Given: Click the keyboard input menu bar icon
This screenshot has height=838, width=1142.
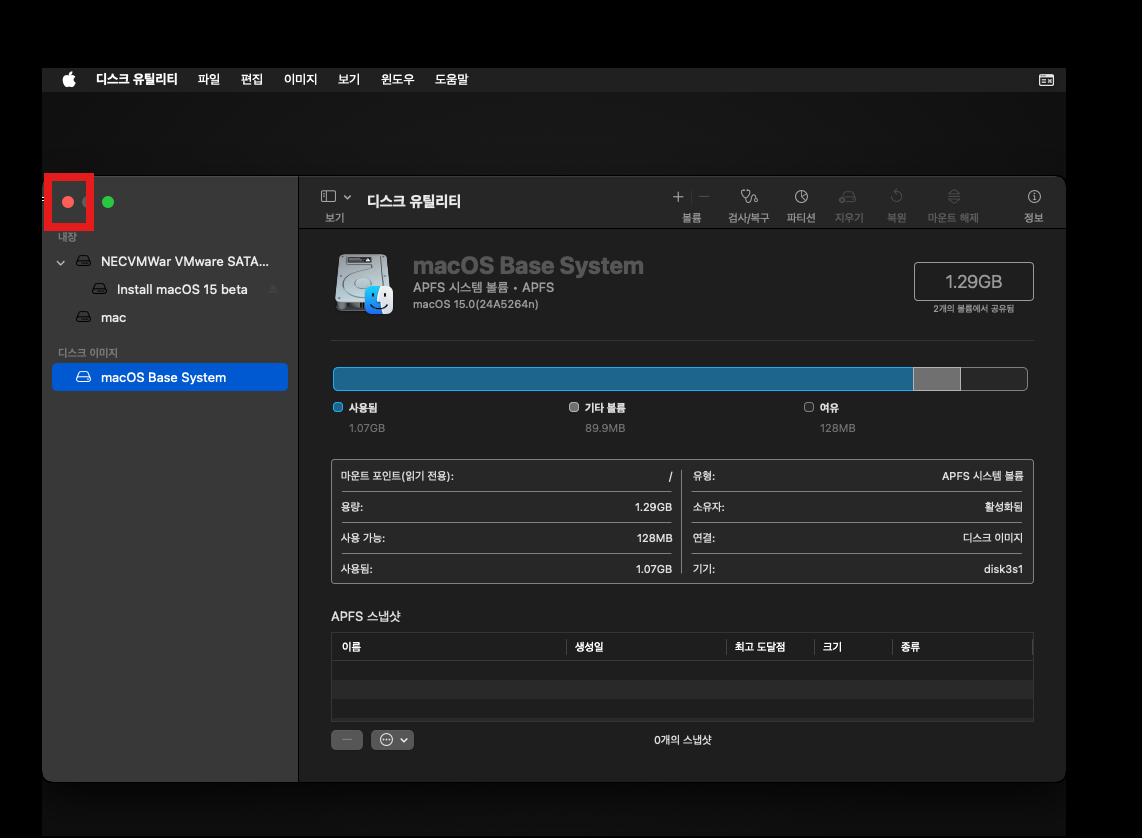Looking at the screenshot, I should pyautogui.click(x=1046, y=80).
